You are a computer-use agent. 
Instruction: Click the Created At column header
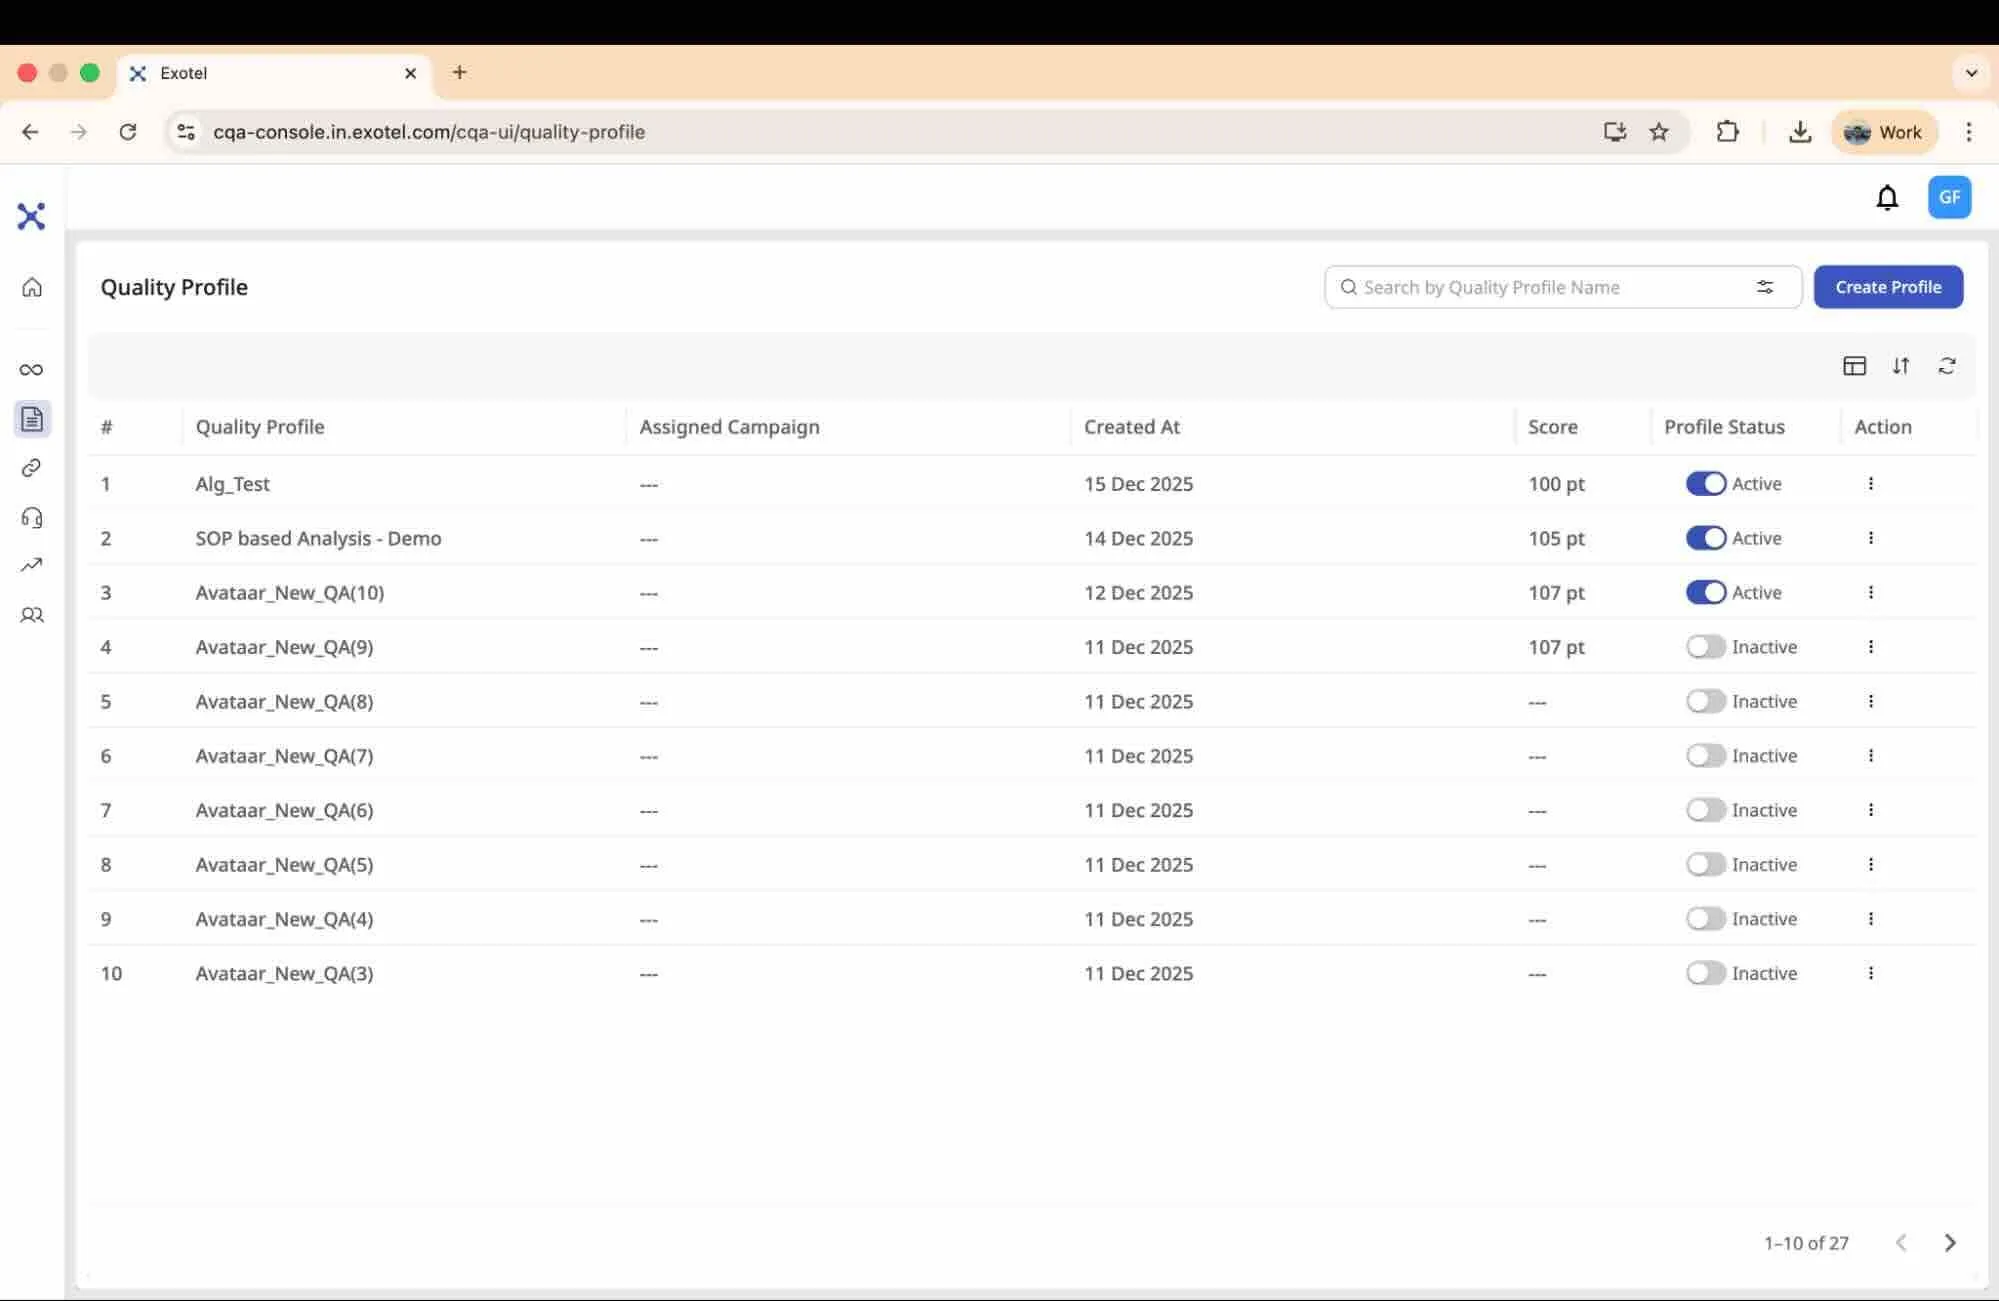click(1131, 427)
